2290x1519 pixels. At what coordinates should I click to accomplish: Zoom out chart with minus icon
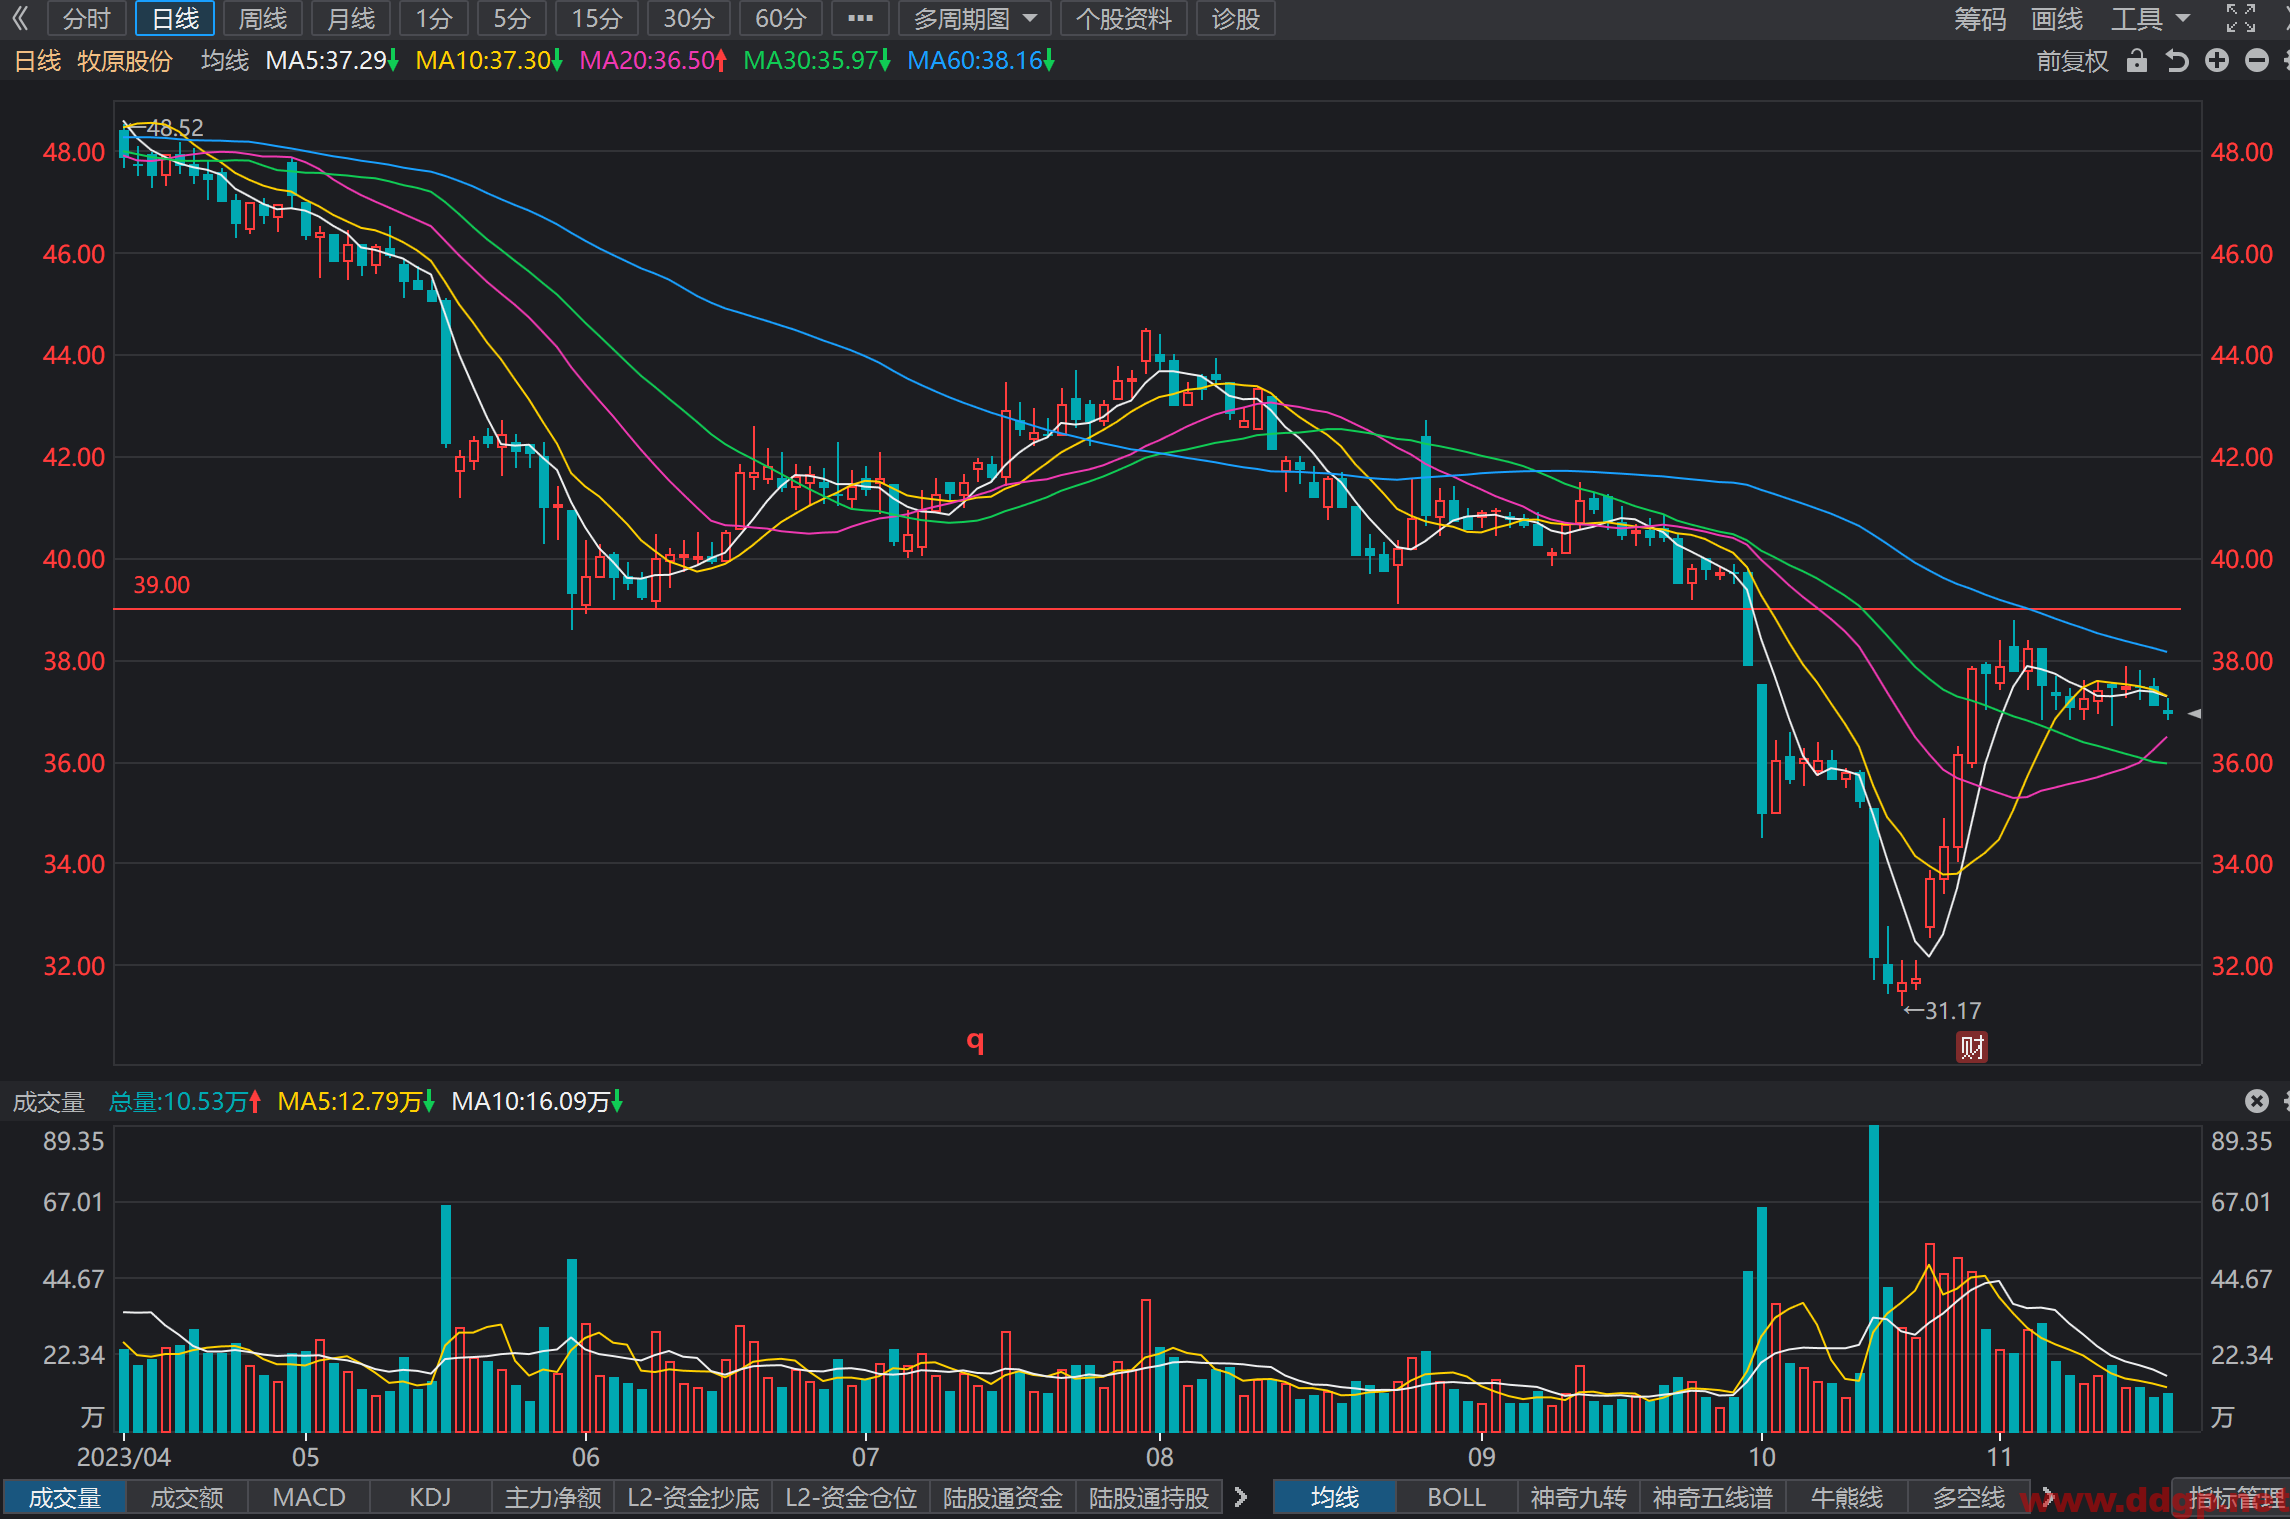point(2257,61)
